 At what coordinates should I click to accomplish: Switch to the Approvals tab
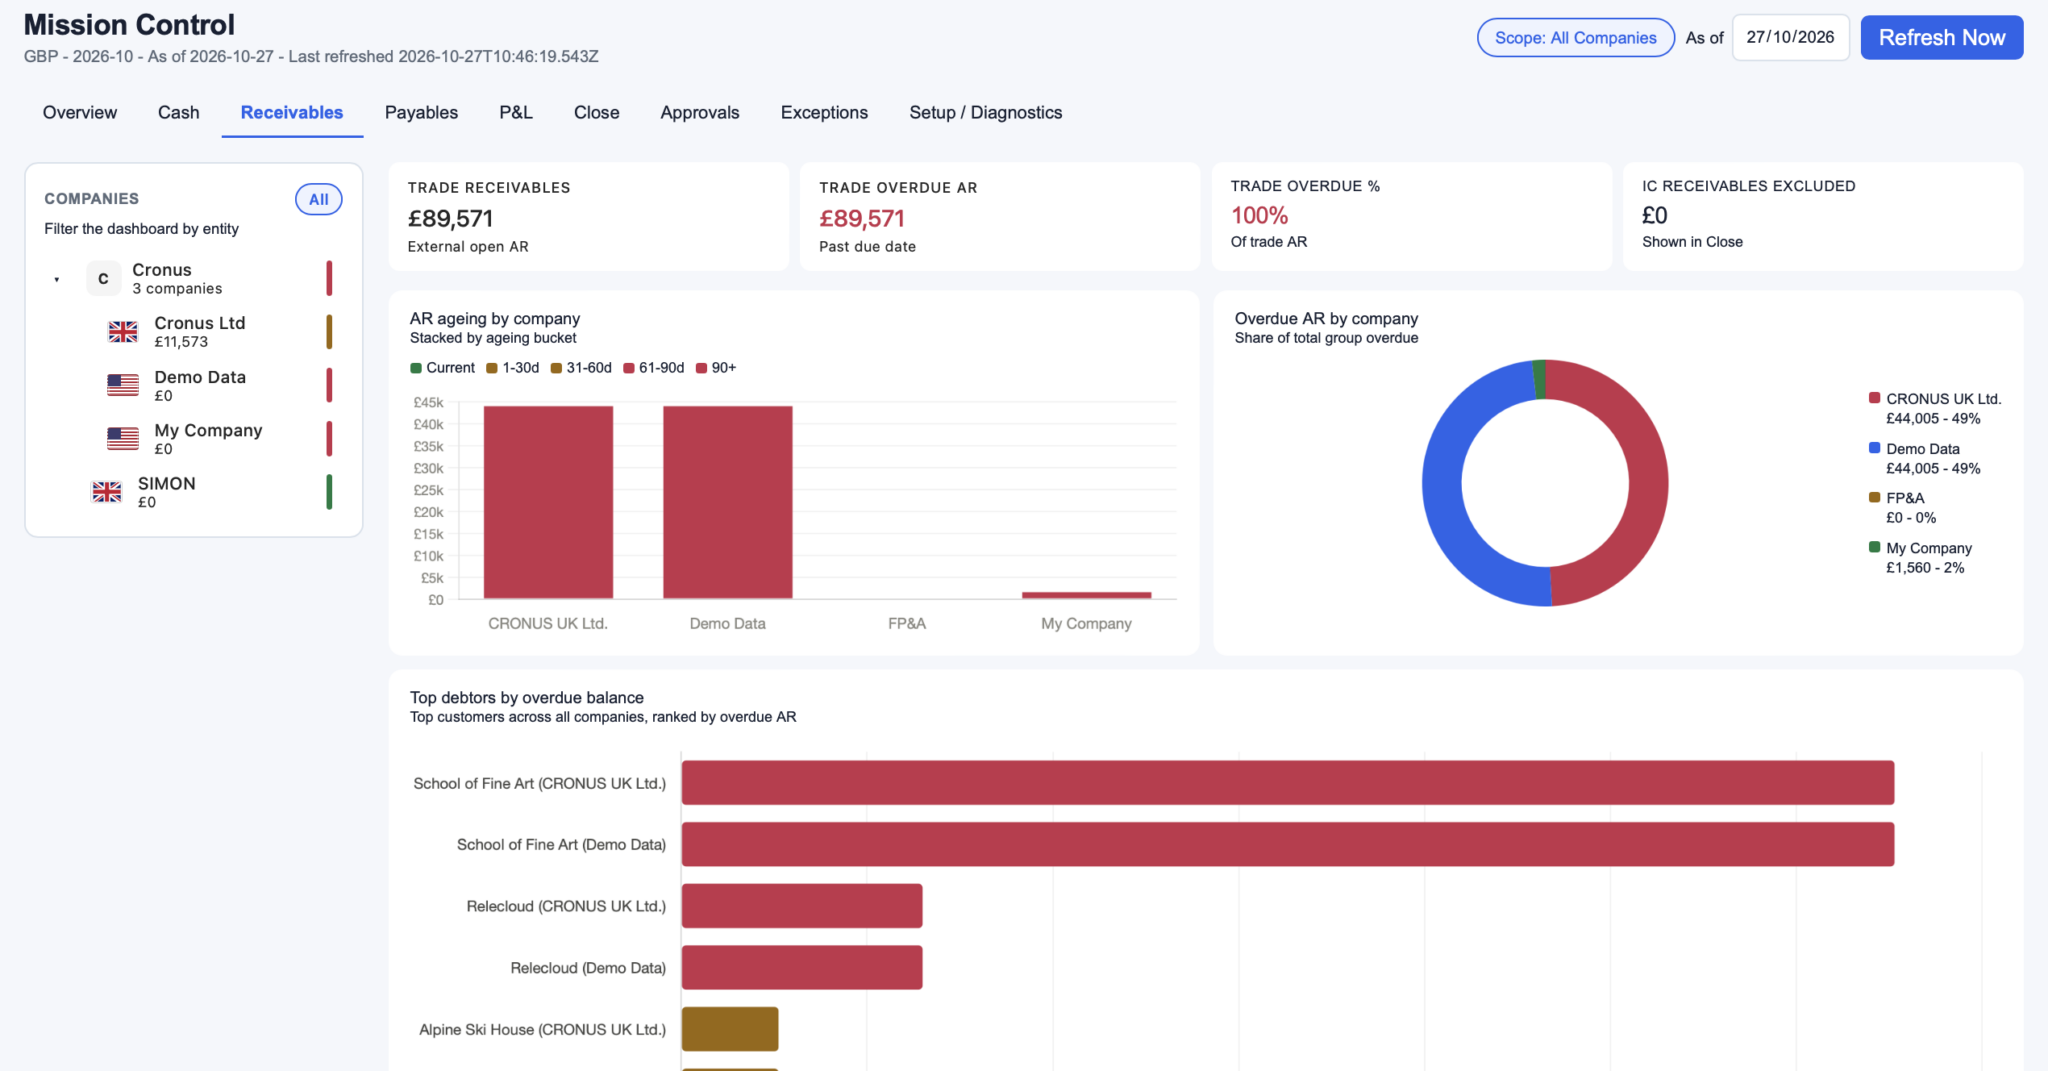[x=700, y=113]
